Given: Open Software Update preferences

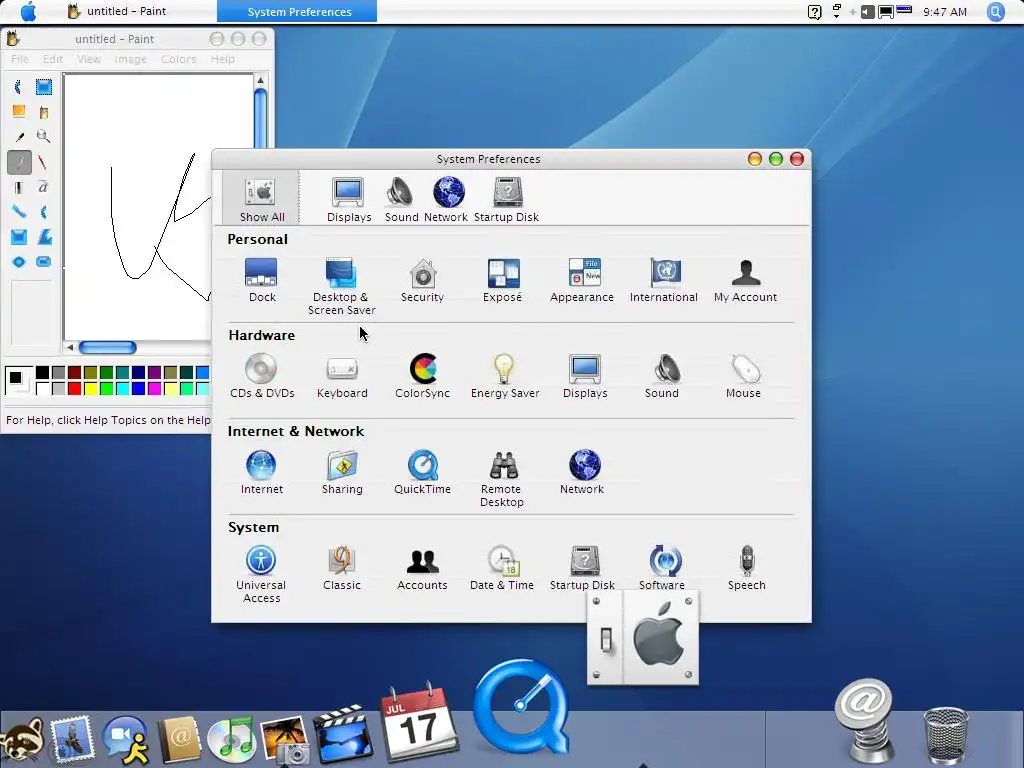Looking at the screenshot, I should point(664,568).
